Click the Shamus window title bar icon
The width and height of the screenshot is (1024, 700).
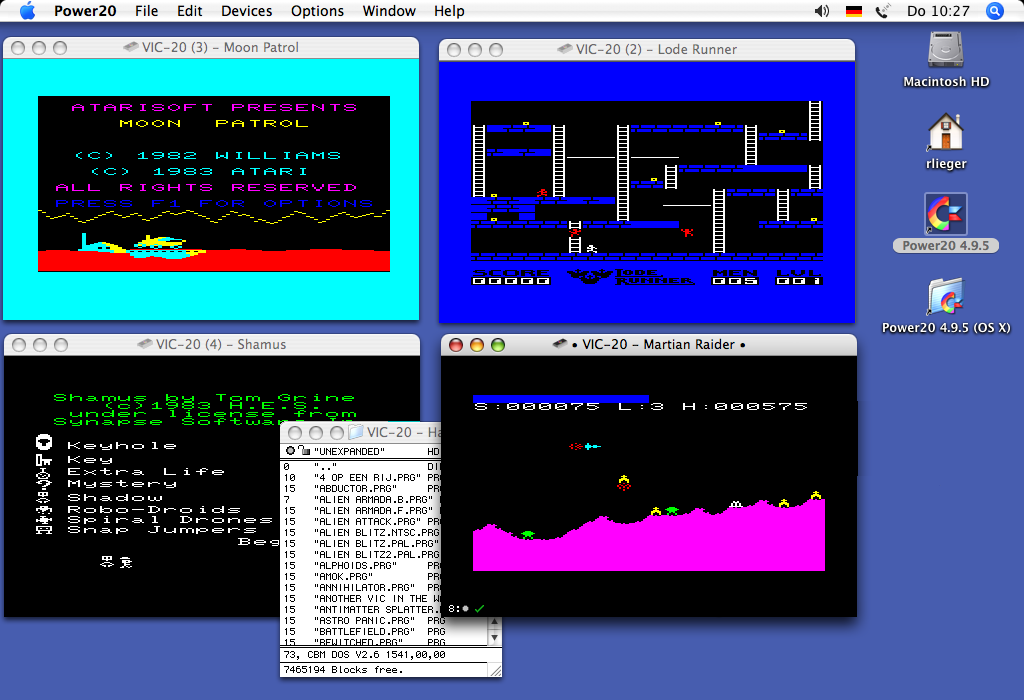click(145, 344)
